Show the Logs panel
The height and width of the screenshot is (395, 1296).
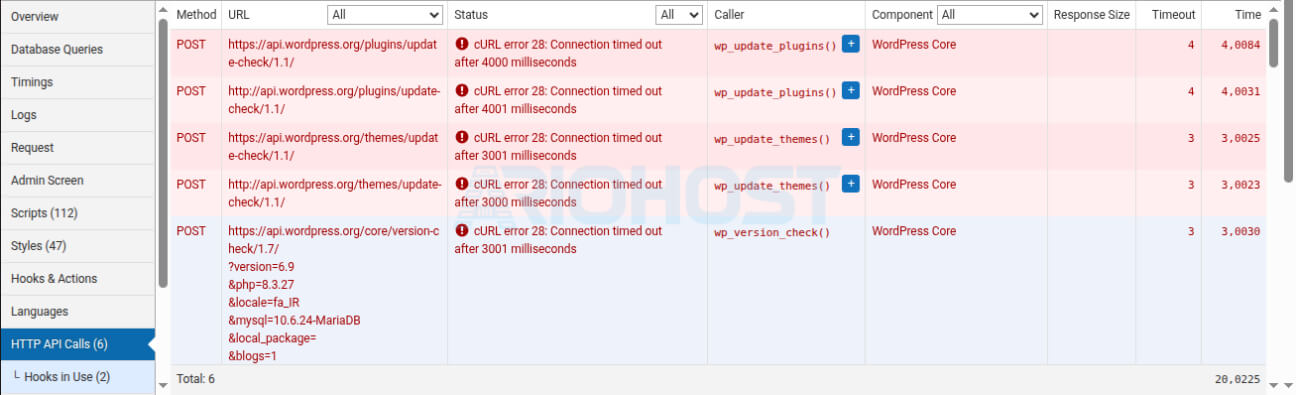(78, 115)
